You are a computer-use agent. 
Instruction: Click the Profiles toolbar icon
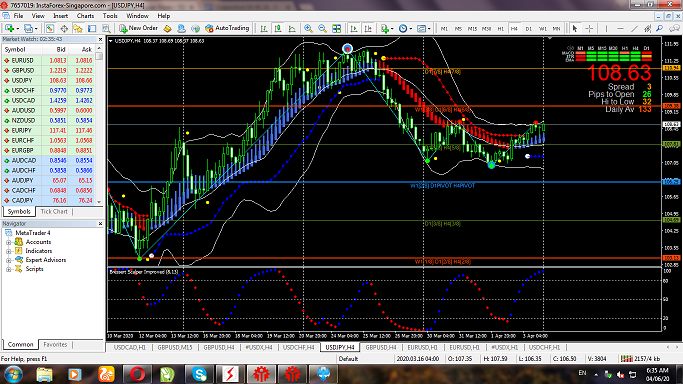point(28,28)
